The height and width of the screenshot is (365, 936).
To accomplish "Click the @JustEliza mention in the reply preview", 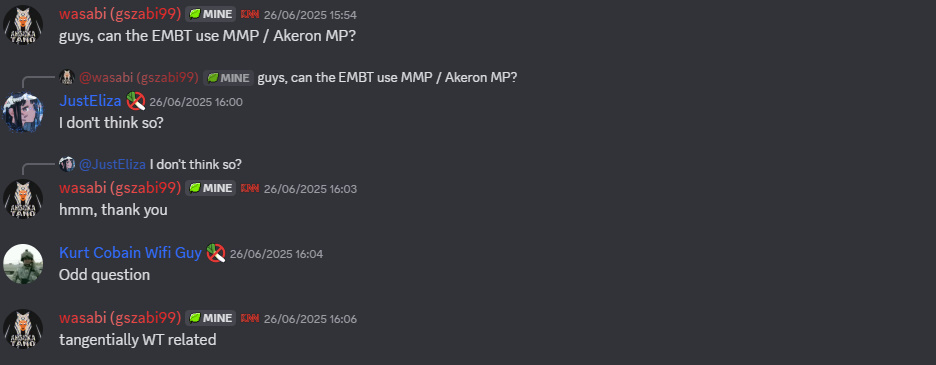I will [x=112, y=164].
